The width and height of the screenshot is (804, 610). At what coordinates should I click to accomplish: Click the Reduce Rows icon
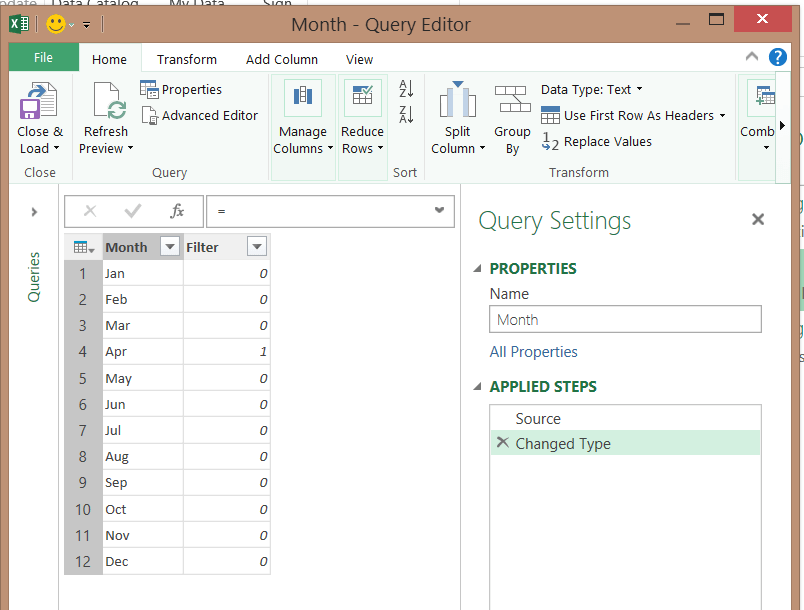[x=362, y=99]
